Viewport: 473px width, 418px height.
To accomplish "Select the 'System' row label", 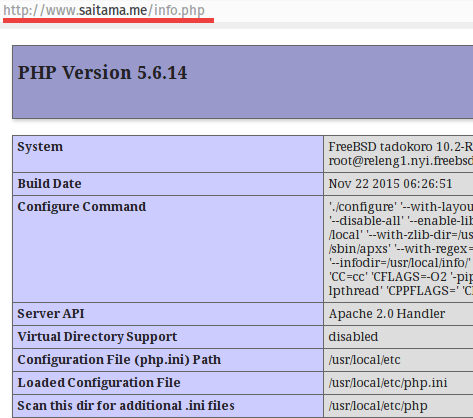I will coord(40,147).
